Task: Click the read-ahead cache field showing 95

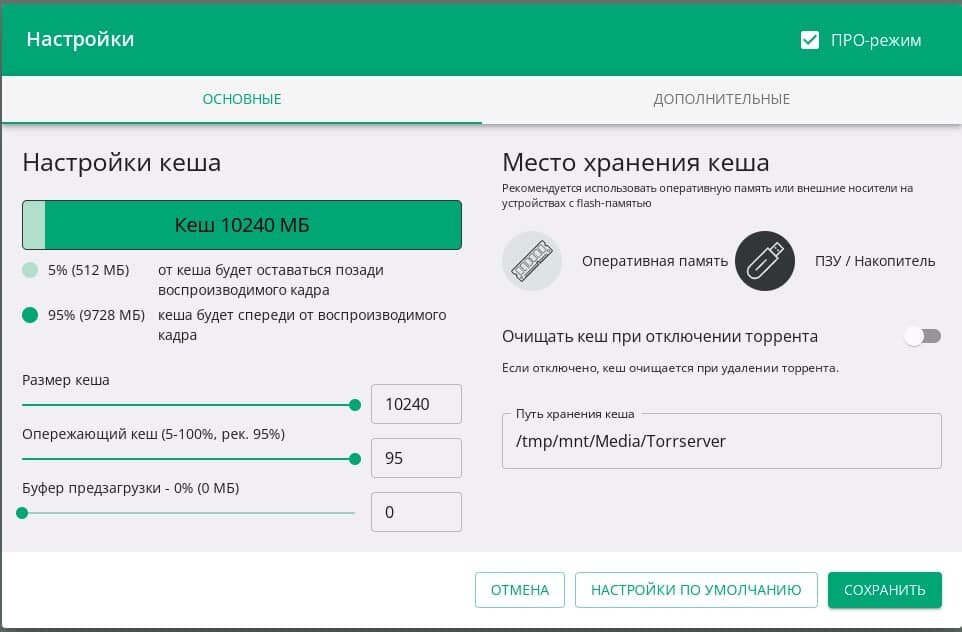Action: point(415,458)
